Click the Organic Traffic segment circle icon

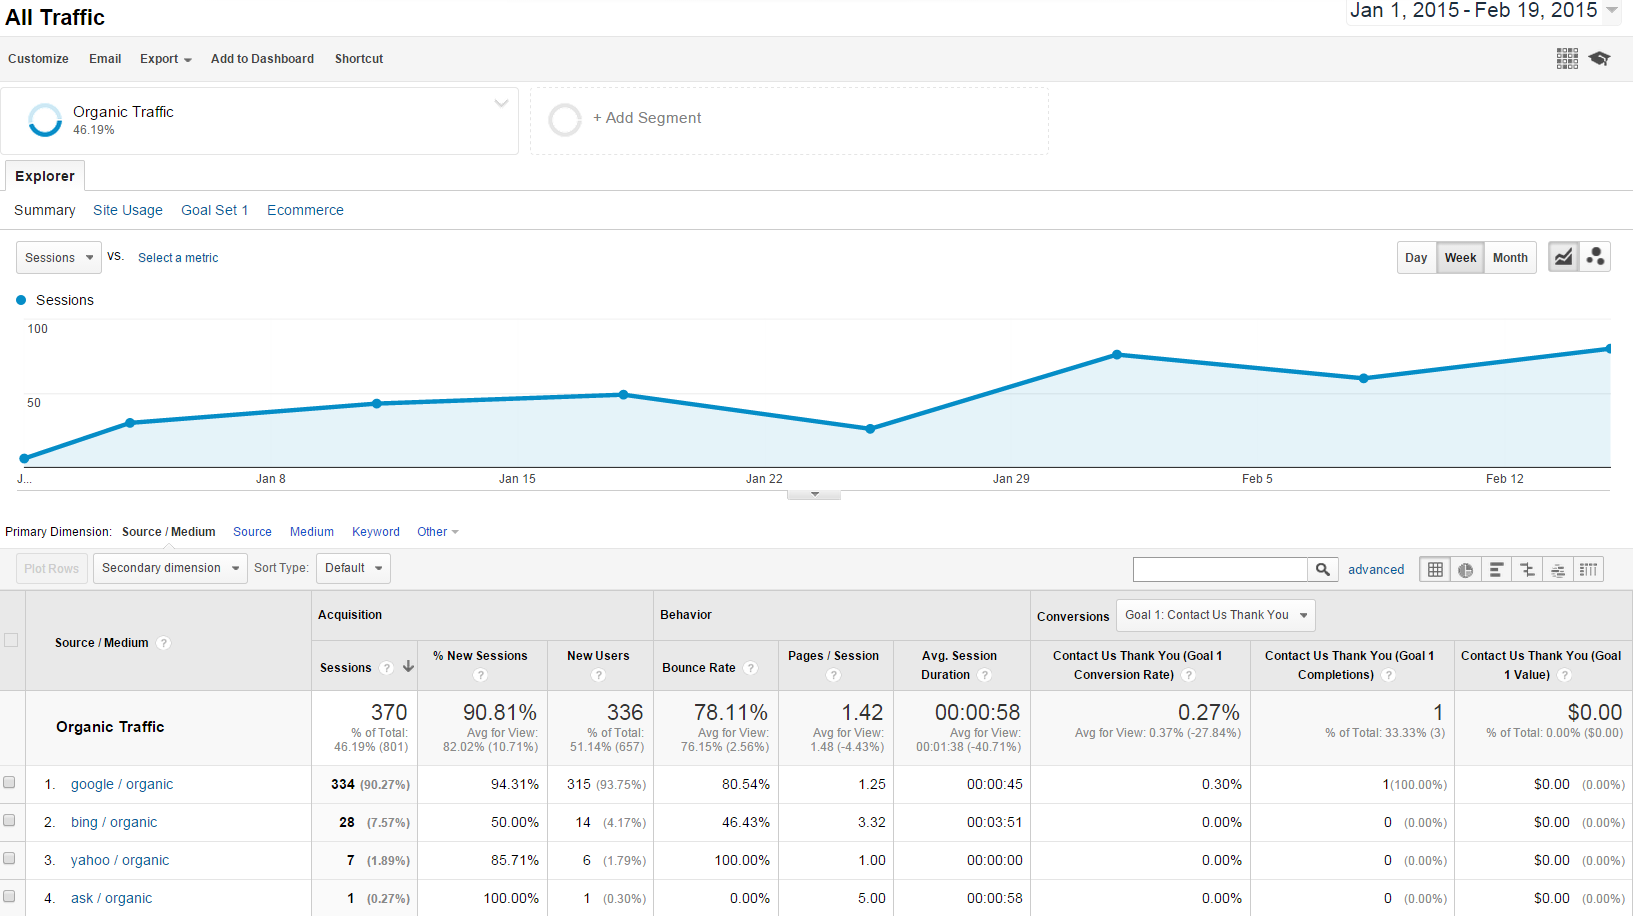click(45, 120)
